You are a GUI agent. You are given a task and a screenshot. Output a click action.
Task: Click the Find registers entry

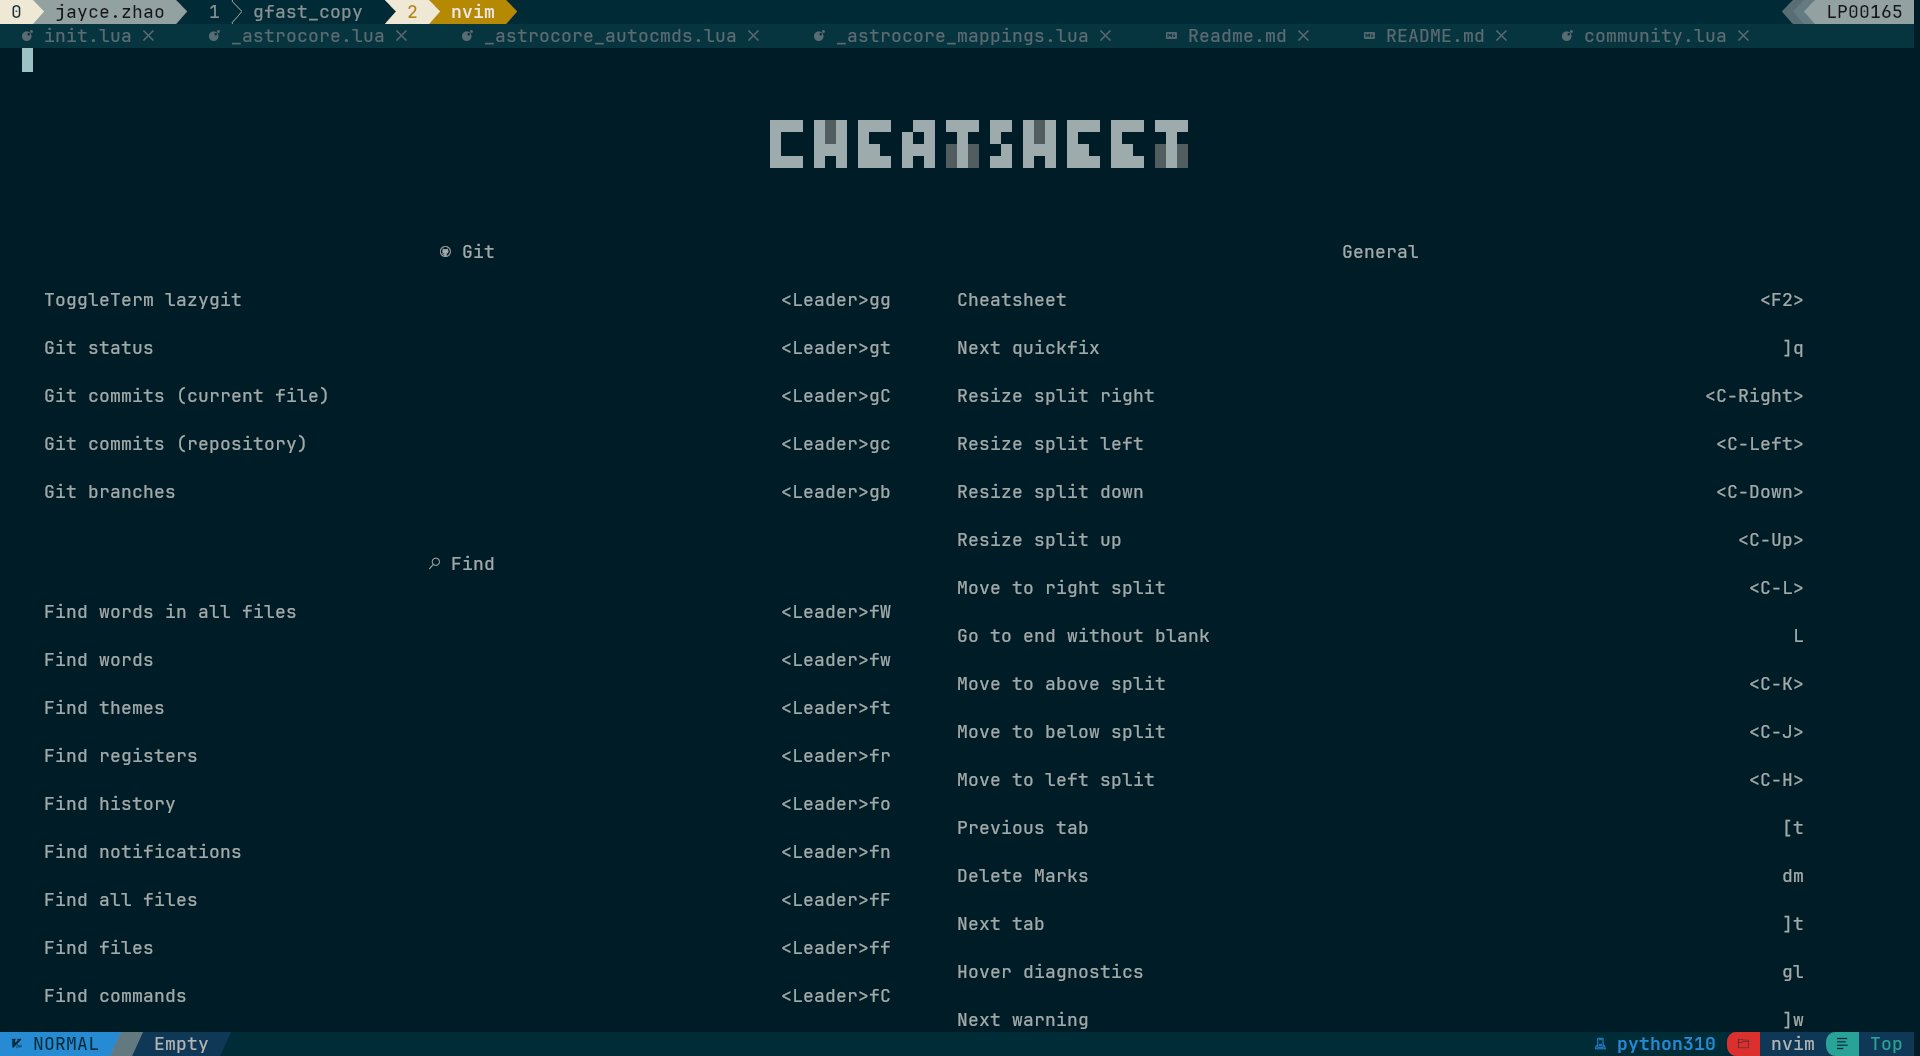pyautogui.click(x=121, y=756)
